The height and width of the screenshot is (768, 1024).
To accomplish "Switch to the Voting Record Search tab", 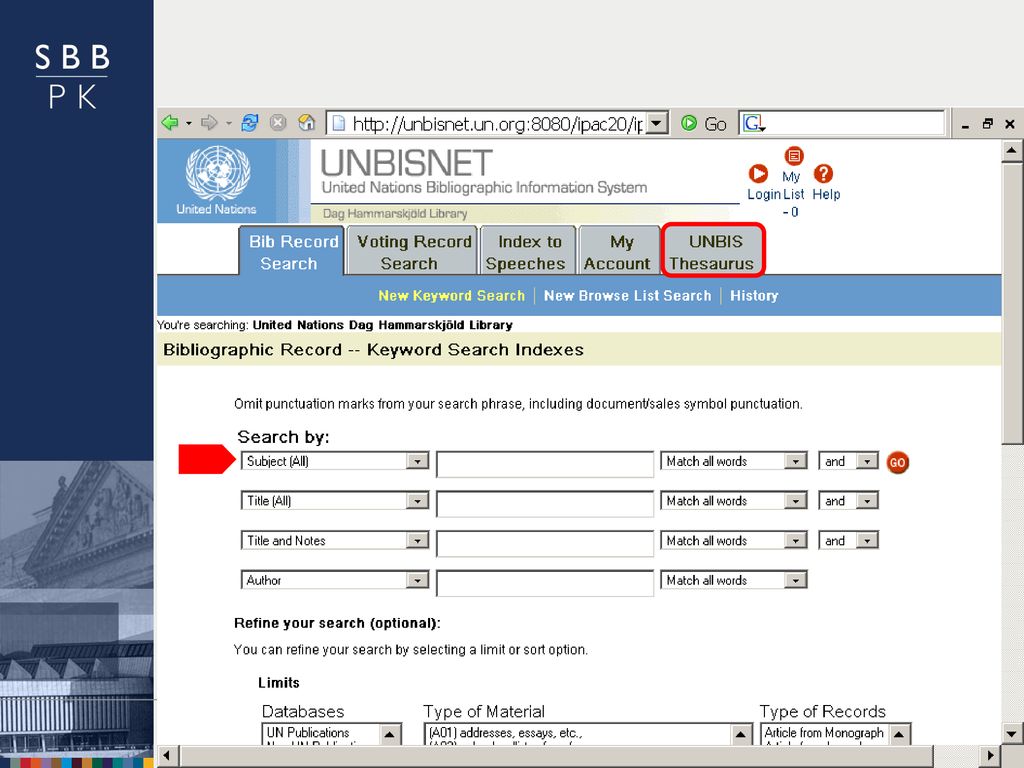I will point(413,251).
